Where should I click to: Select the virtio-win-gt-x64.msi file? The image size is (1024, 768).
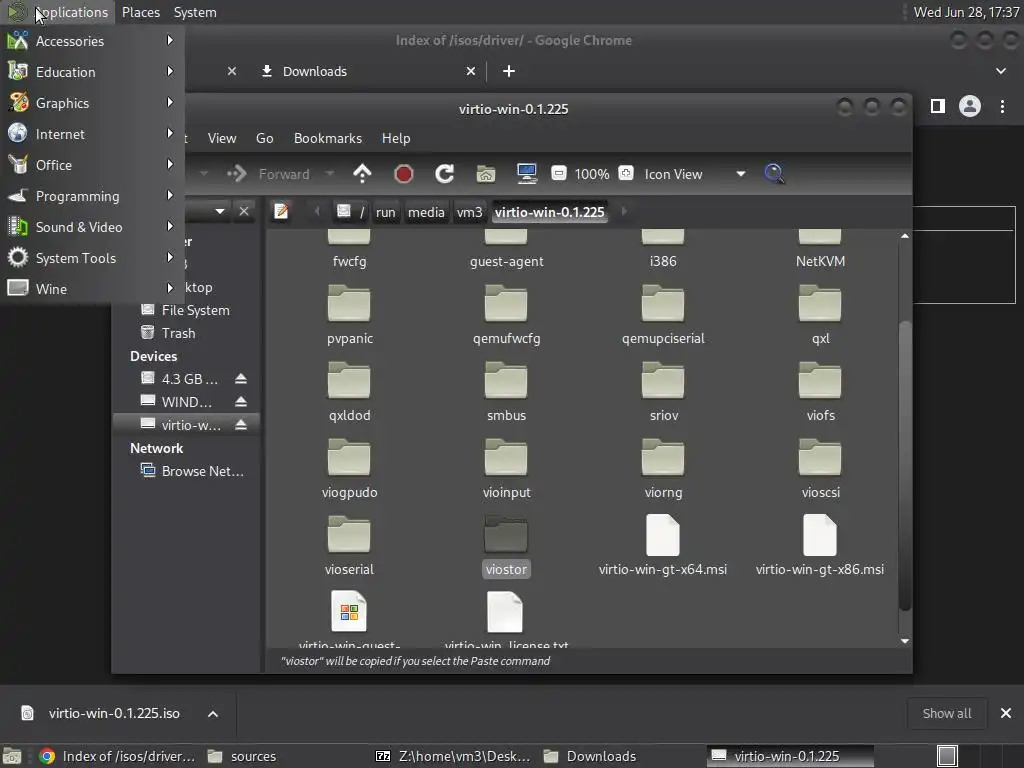[663, 546]
